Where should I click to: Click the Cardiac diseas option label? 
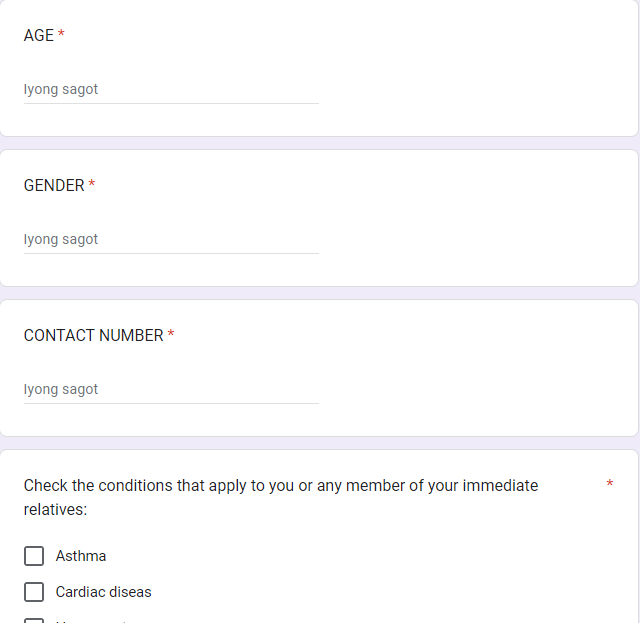point(104,592)
